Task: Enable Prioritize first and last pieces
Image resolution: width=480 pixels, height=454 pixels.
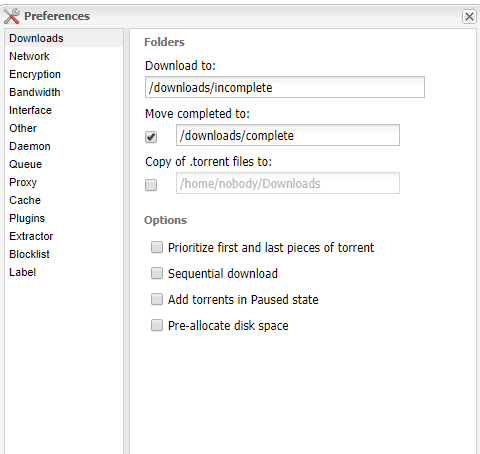Action: (x=157, y=247)
